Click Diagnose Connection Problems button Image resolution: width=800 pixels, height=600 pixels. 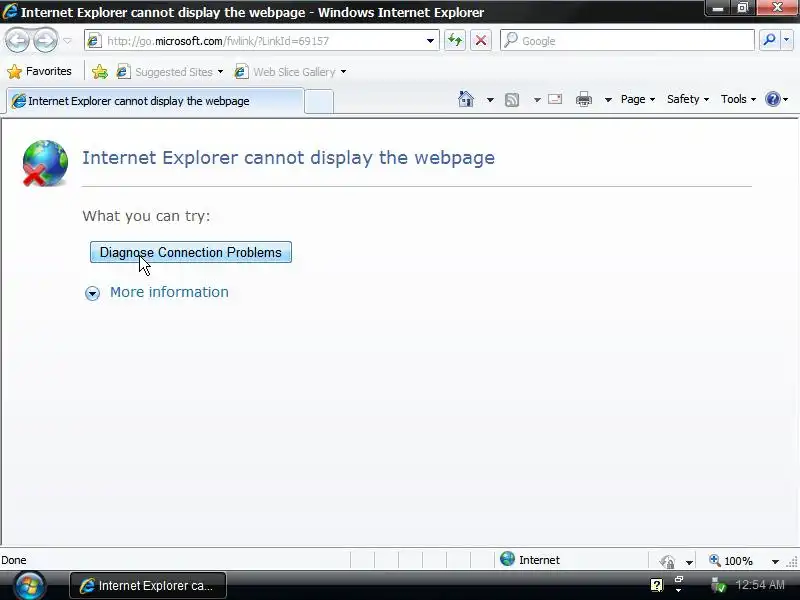191,252
